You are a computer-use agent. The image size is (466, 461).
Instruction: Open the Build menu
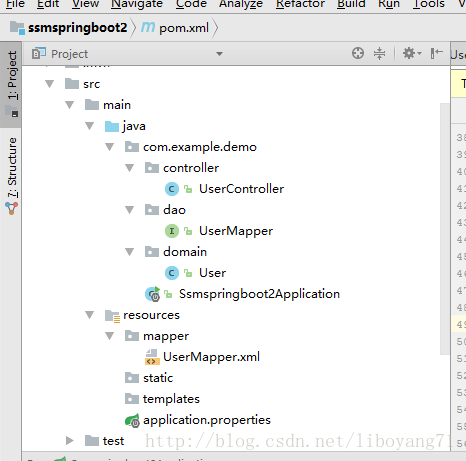click(351, 4)
